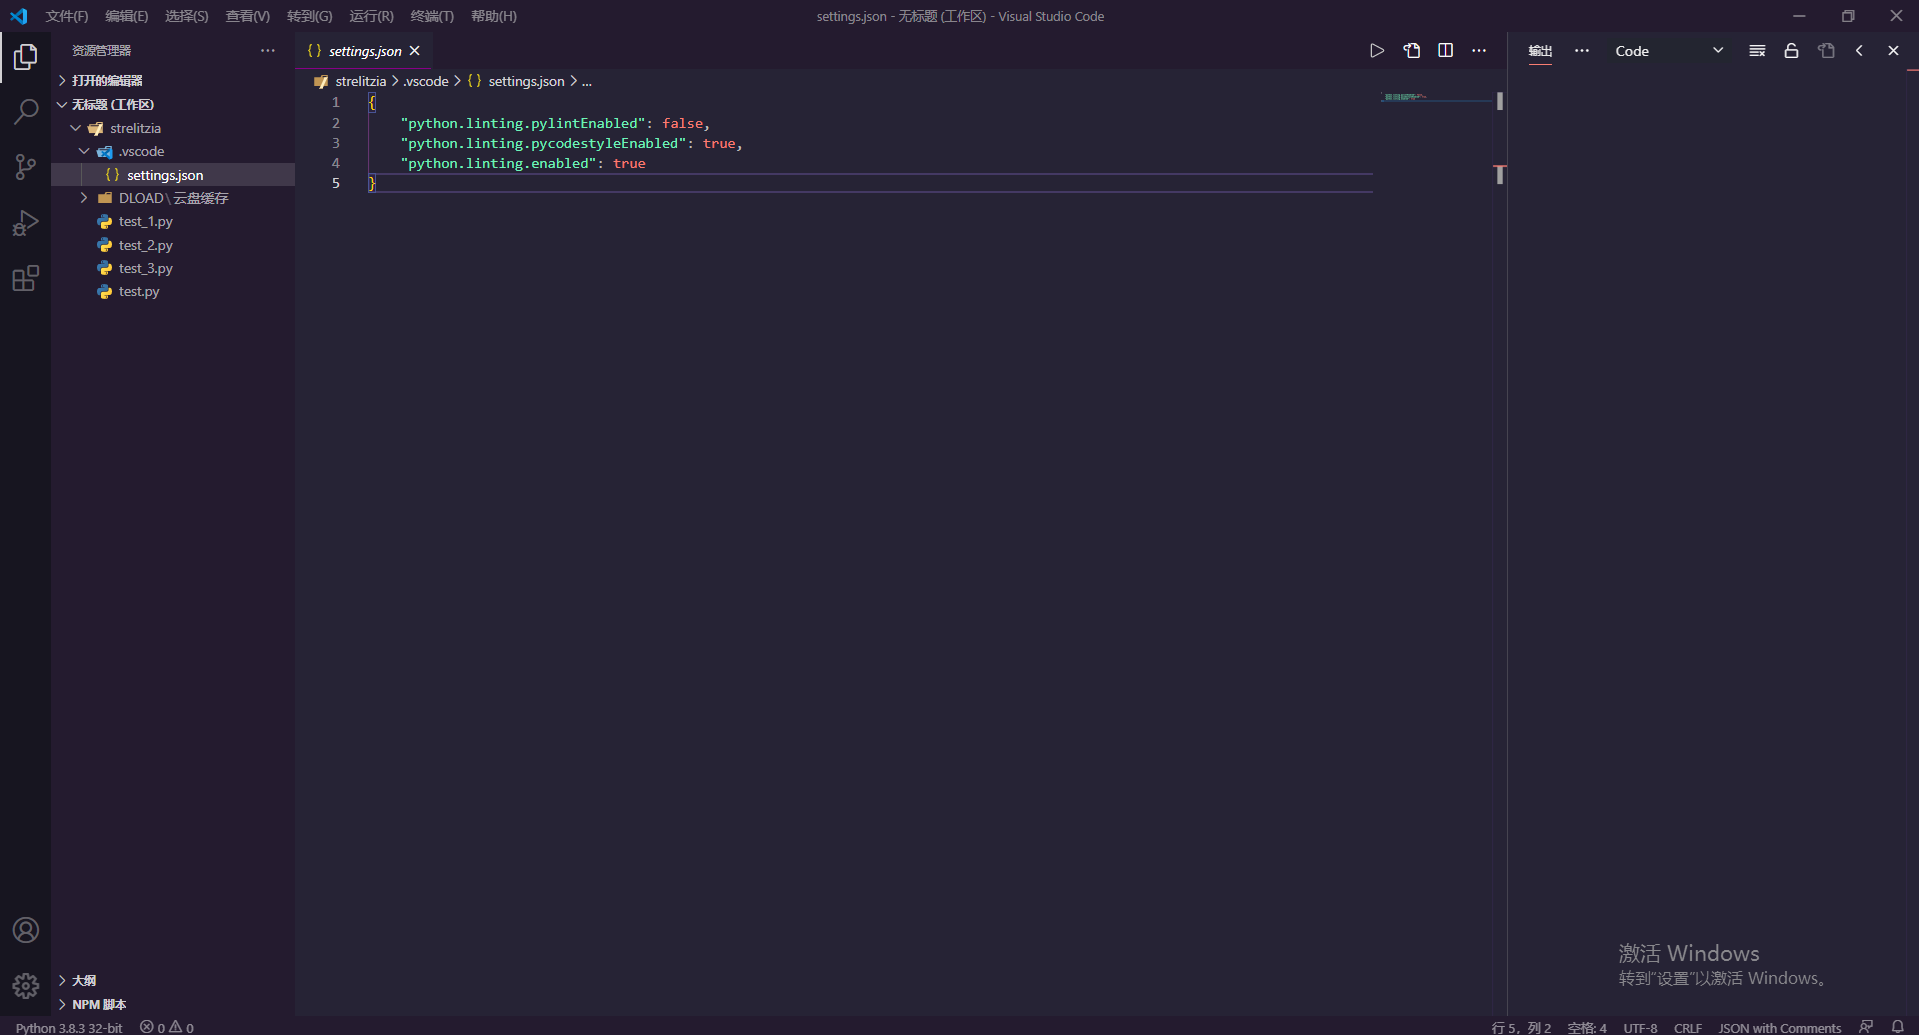Open problems via errors and warnings count

pyautogui.click(x=167, y=1027)
